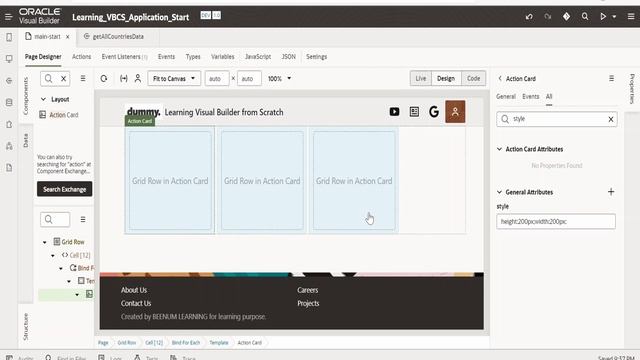Reload the page canvas
This screenshot has height=360, width=640.
coord(104,78)
